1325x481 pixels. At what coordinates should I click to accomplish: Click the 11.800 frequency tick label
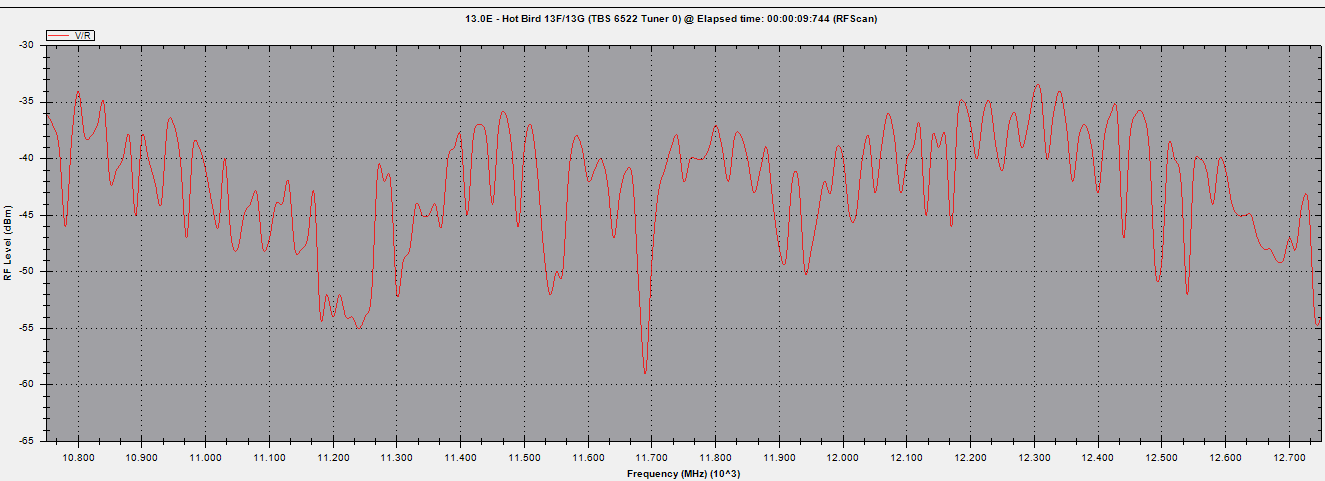pos(715,456)
